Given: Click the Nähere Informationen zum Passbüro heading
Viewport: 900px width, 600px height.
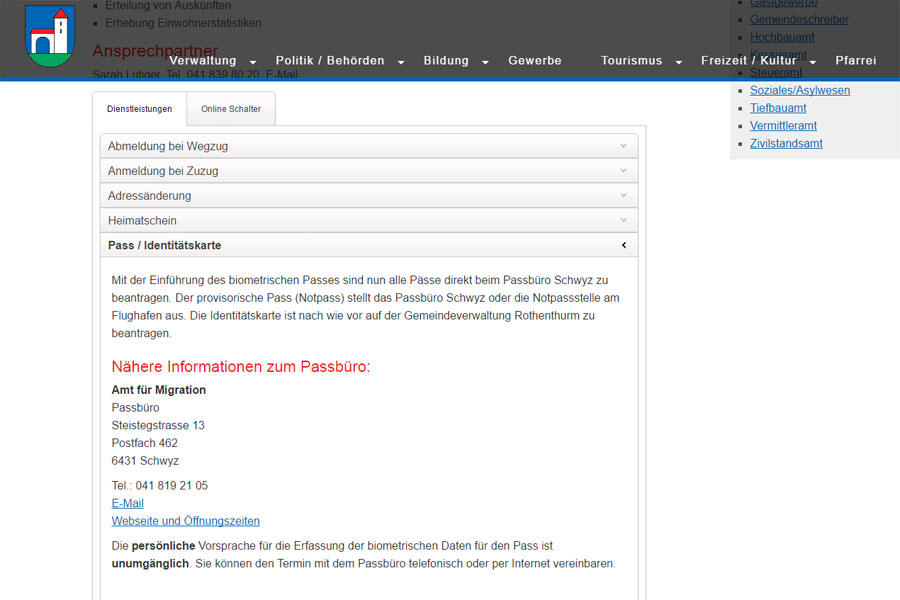Looking at the screenshot, I should [241, 366].
